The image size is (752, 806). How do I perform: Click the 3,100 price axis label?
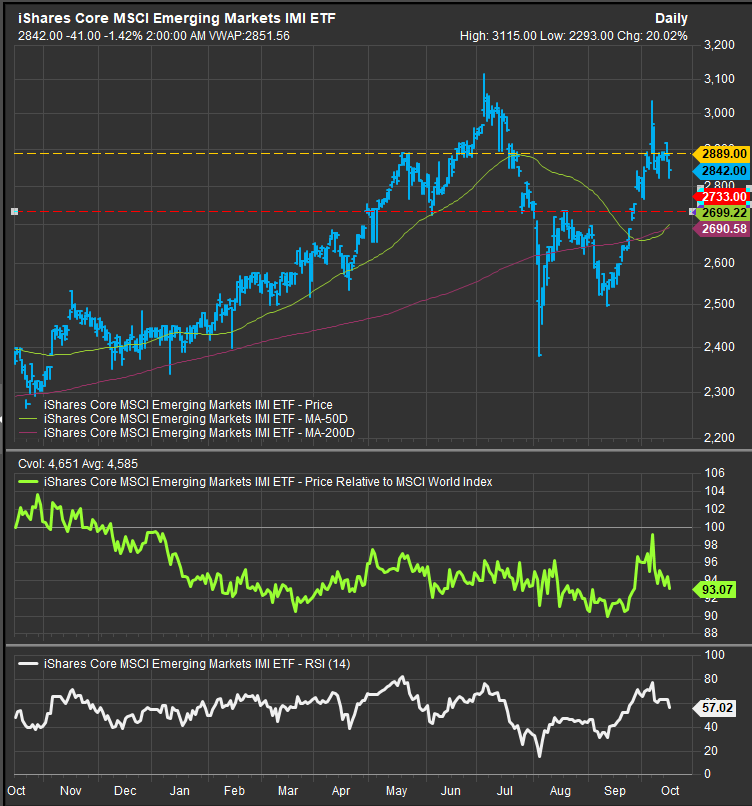[x=719, y=79]
